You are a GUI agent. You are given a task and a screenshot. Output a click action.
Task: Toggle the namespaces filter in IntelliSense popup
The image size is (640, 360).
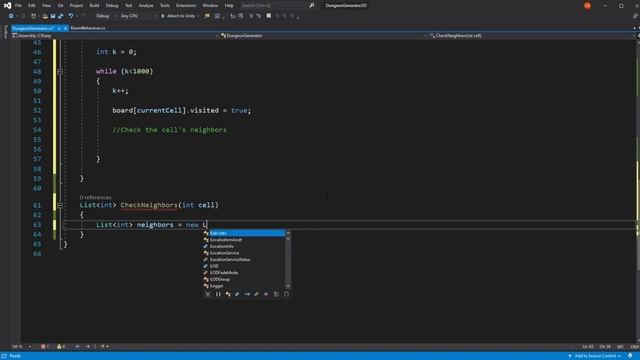218,294
